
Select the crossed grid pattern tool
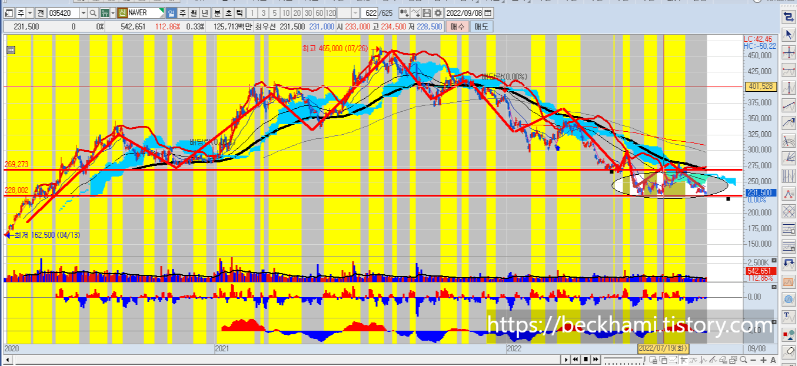[x=788, y=210]
